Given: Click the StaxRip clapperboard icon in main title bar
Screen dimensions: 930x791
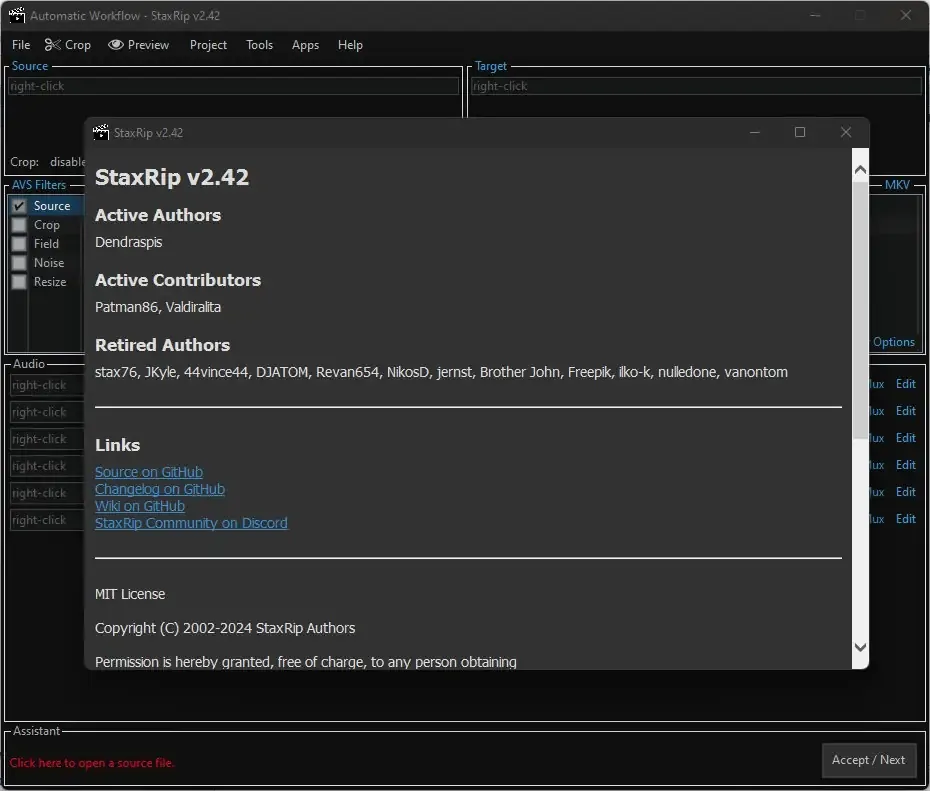Looking at the screenshot, I should tap(17, 15).
